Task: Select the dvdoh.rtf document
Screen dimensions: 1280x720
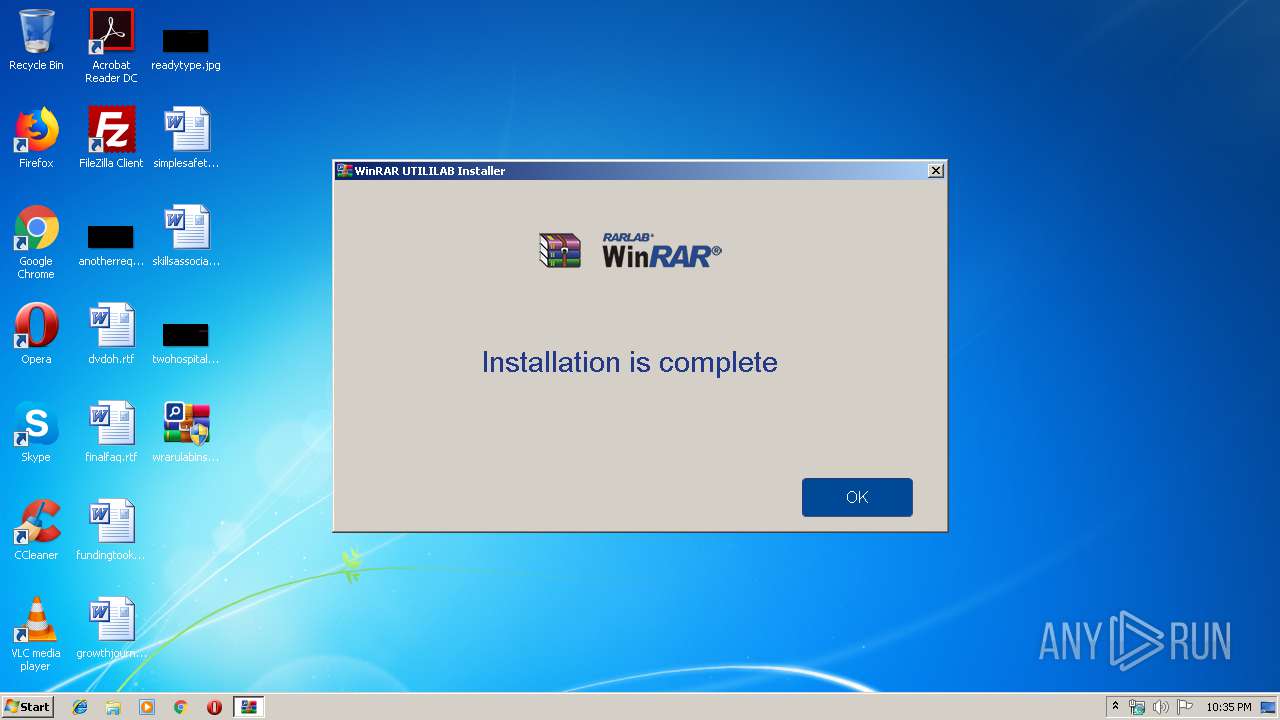Action: click(111, 334)
